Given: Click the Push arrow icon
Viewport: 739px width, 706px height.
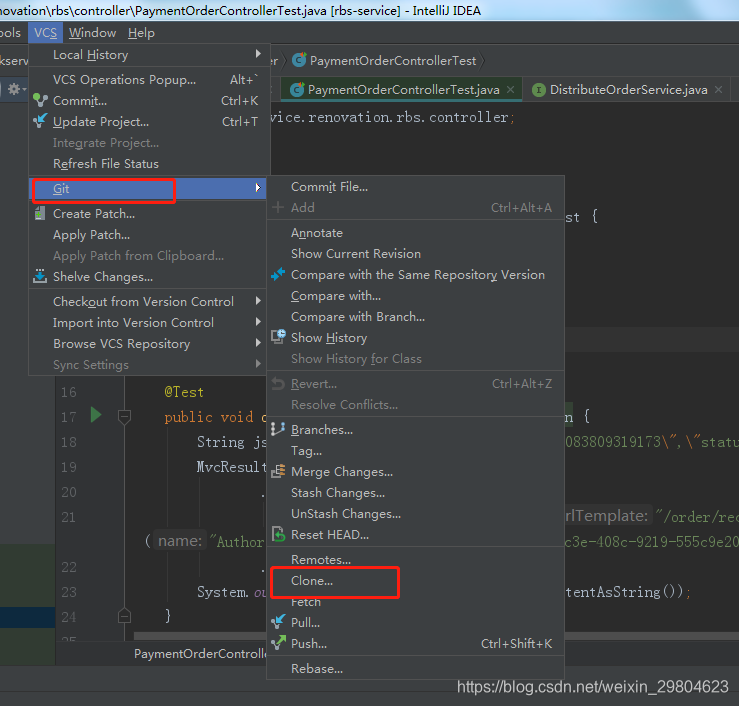Looking at the screenshot, I should pos(278,642).
